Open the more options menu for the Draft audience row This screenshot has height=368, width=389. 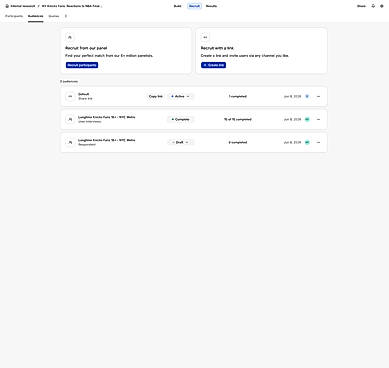click(x=318, y=142)
